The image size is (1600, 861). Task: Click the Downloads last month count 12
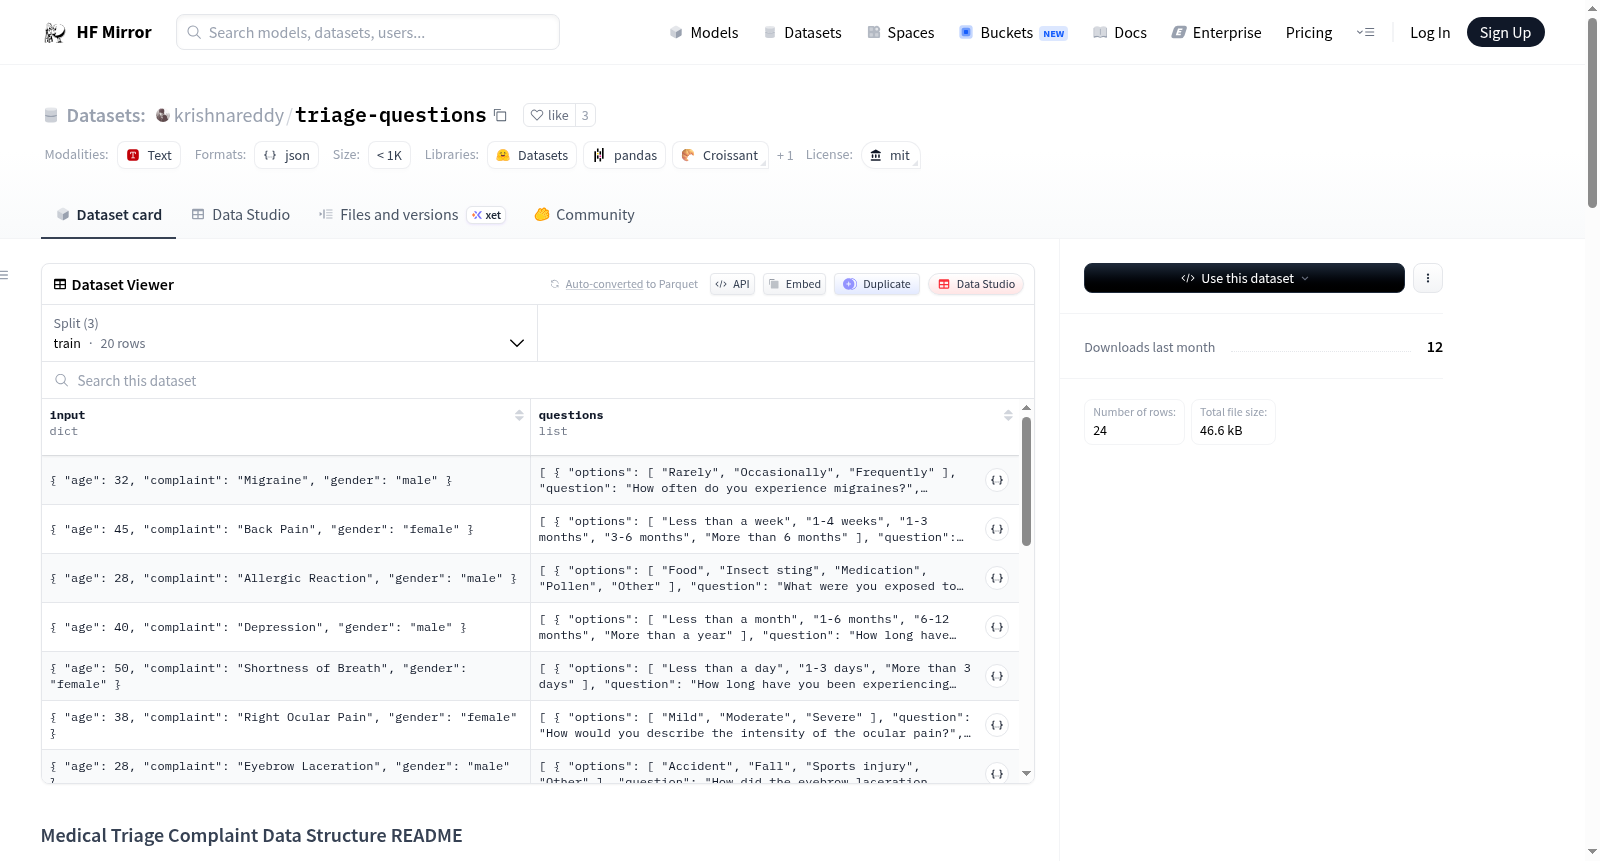(1435, 347)
